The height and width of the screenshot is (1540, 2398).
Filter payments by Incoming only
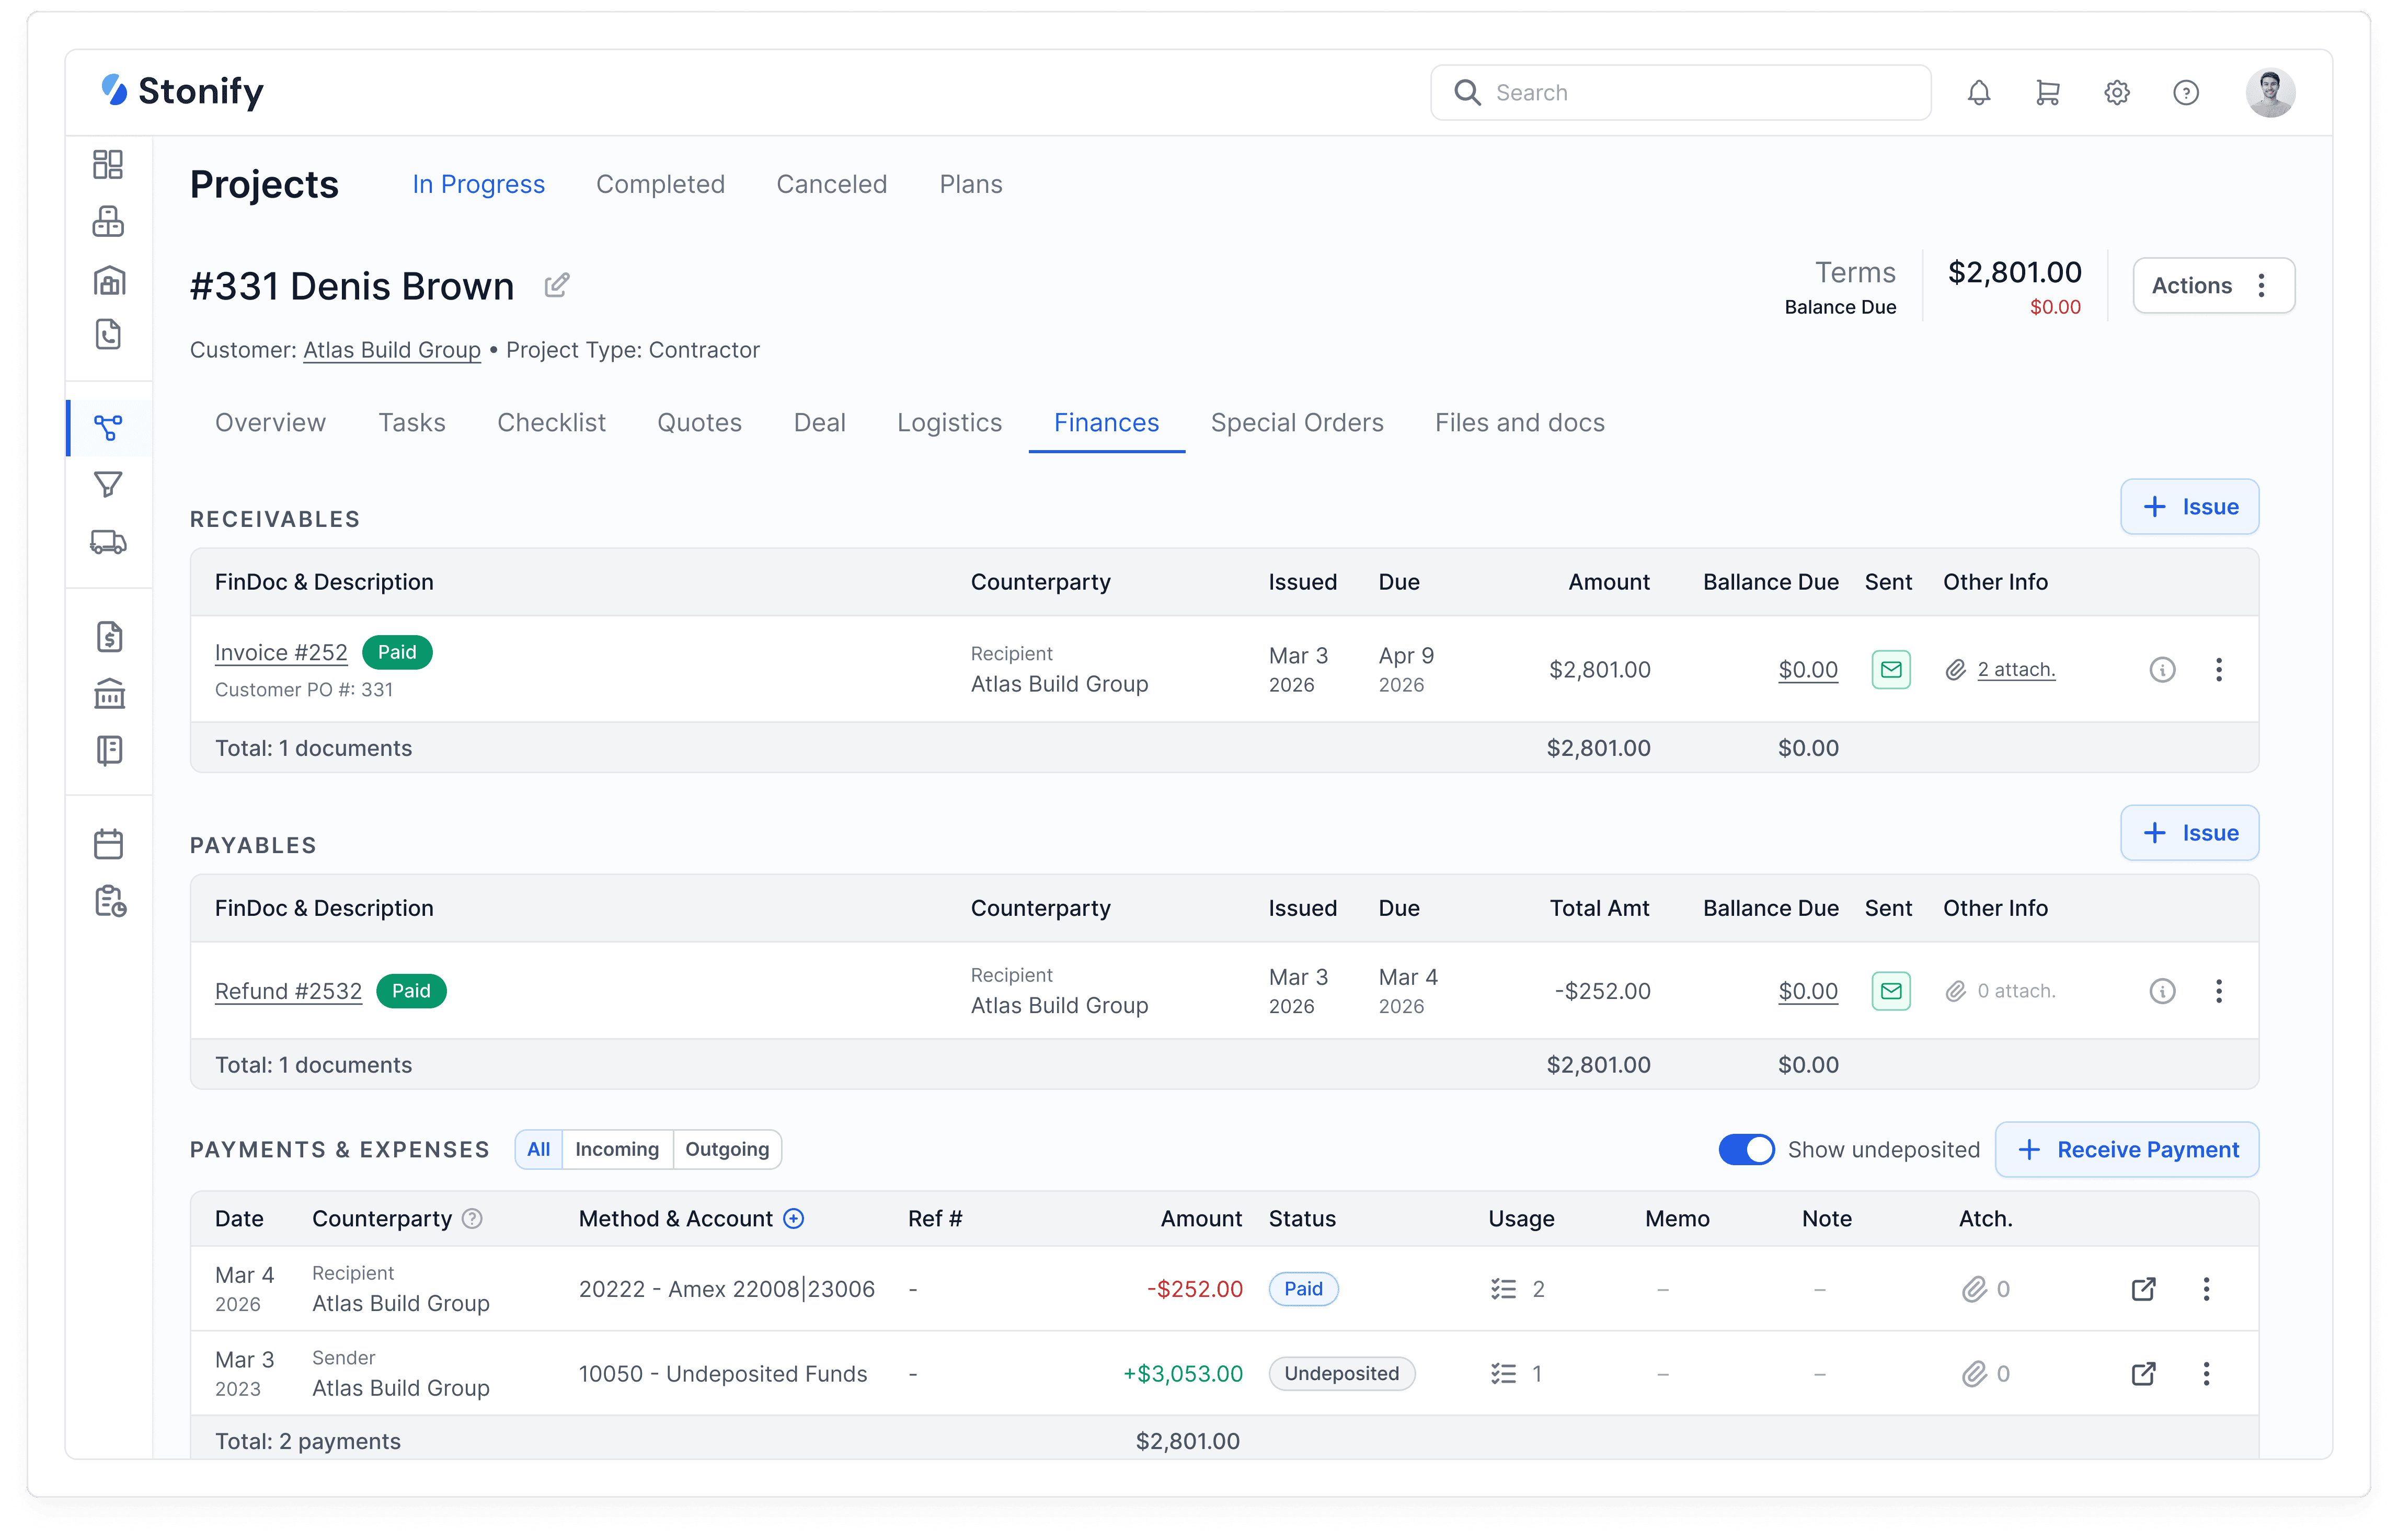tap(617, 1149)
